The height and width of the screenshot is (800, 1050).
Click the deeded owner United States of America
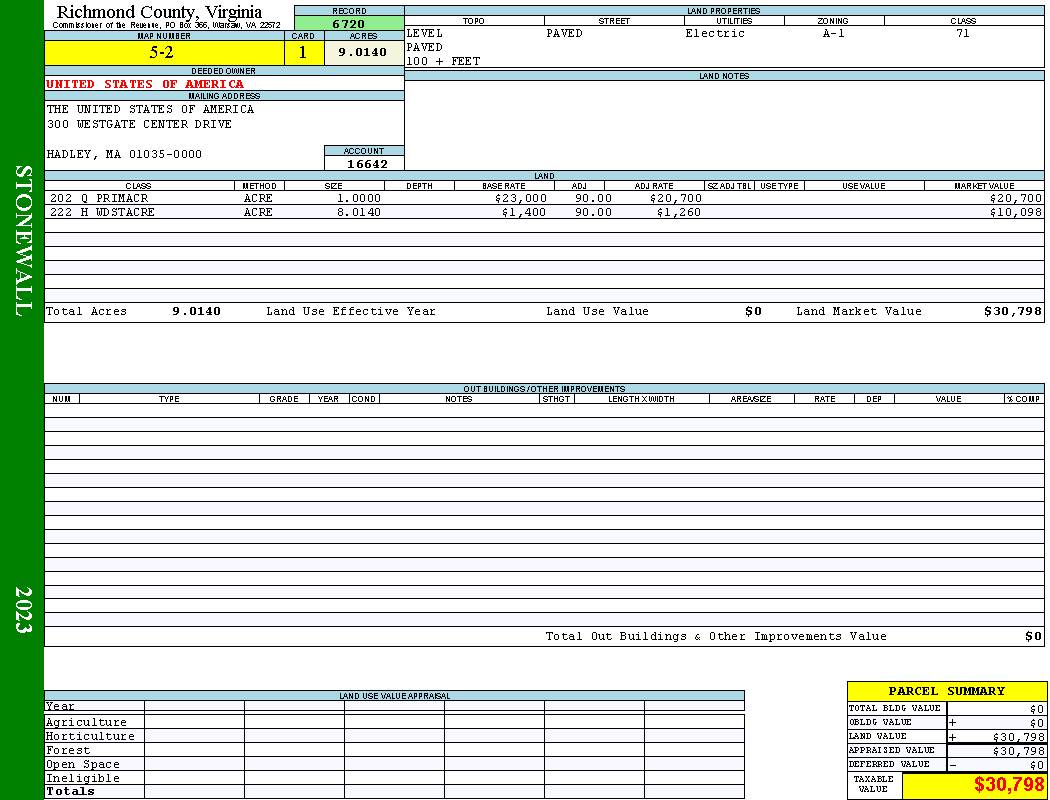[145, 84]
